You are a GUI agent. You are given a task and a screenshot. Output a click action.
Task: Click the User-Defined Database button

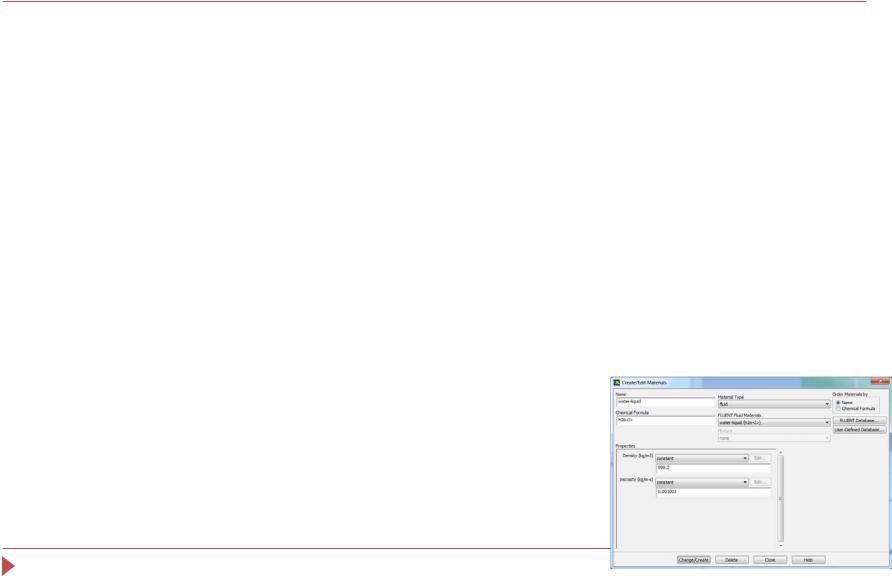(859, 430)
